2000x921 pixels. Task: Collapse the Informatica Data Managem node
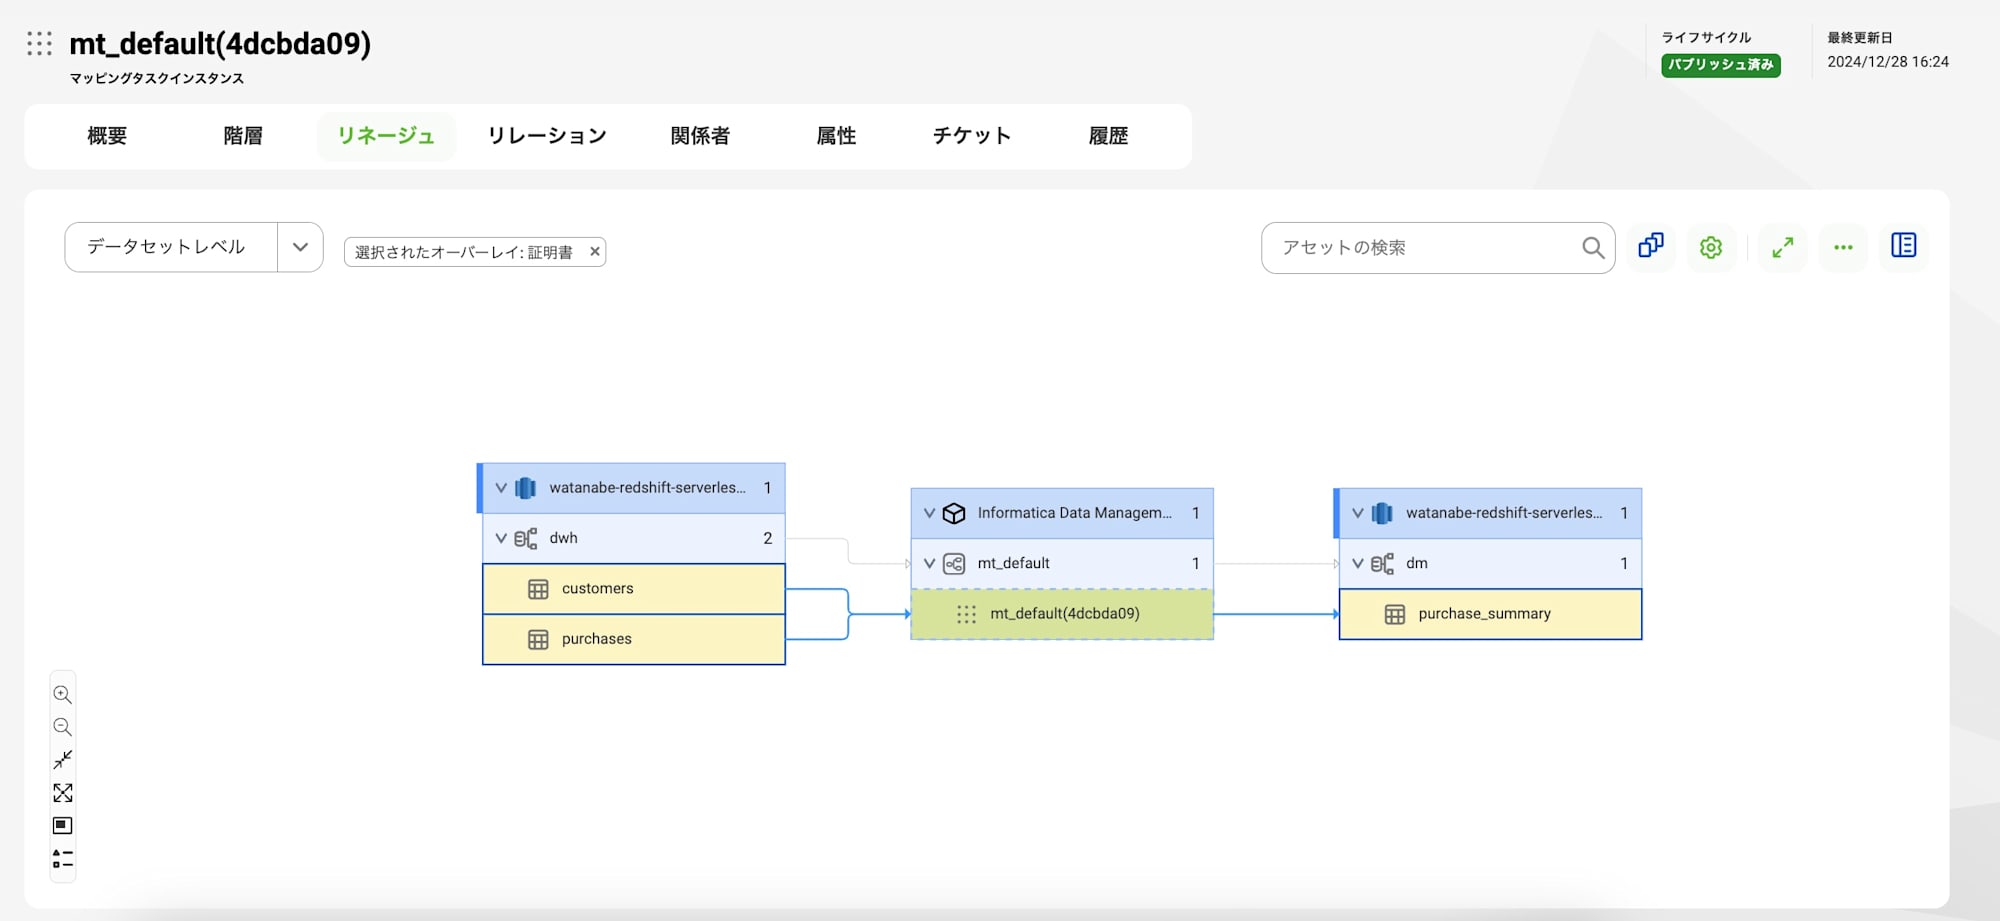click(x=929, y=513)
